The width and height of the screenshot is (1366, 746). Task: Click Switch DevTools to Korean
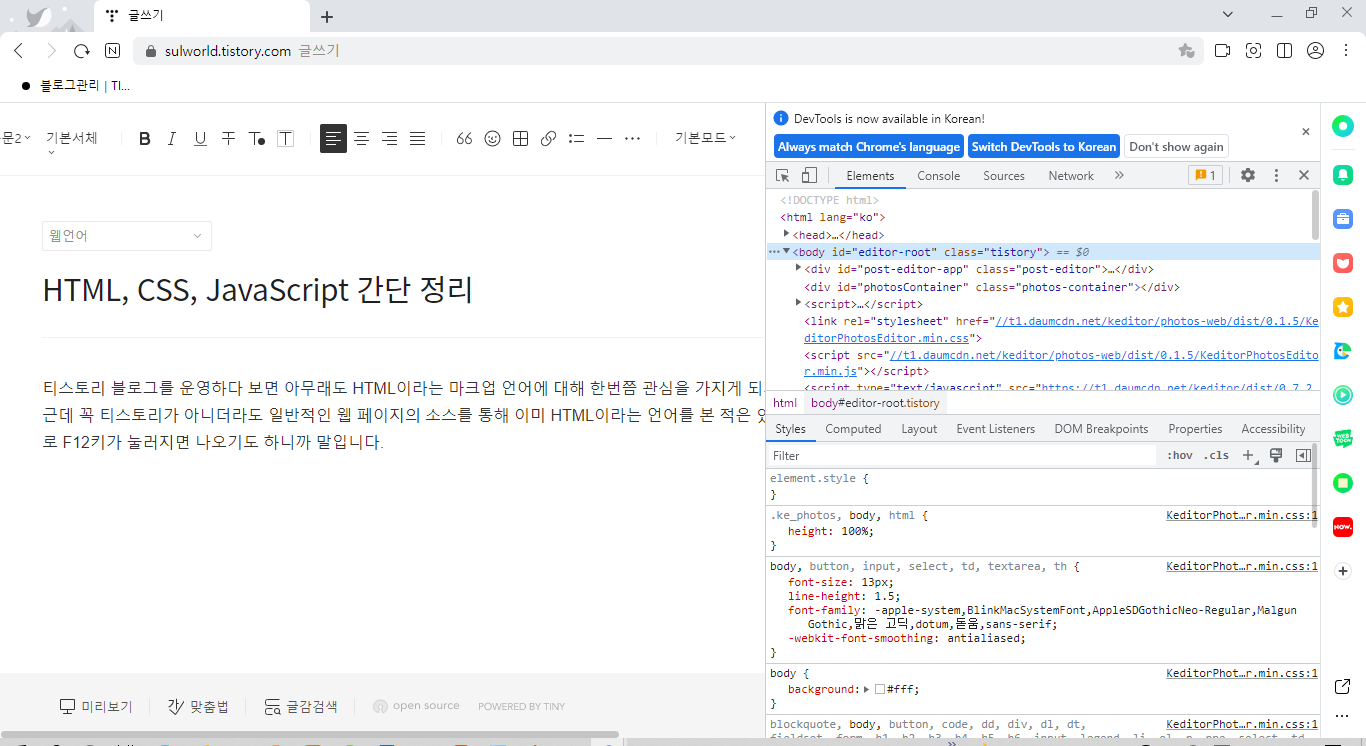pos(1044,147)
